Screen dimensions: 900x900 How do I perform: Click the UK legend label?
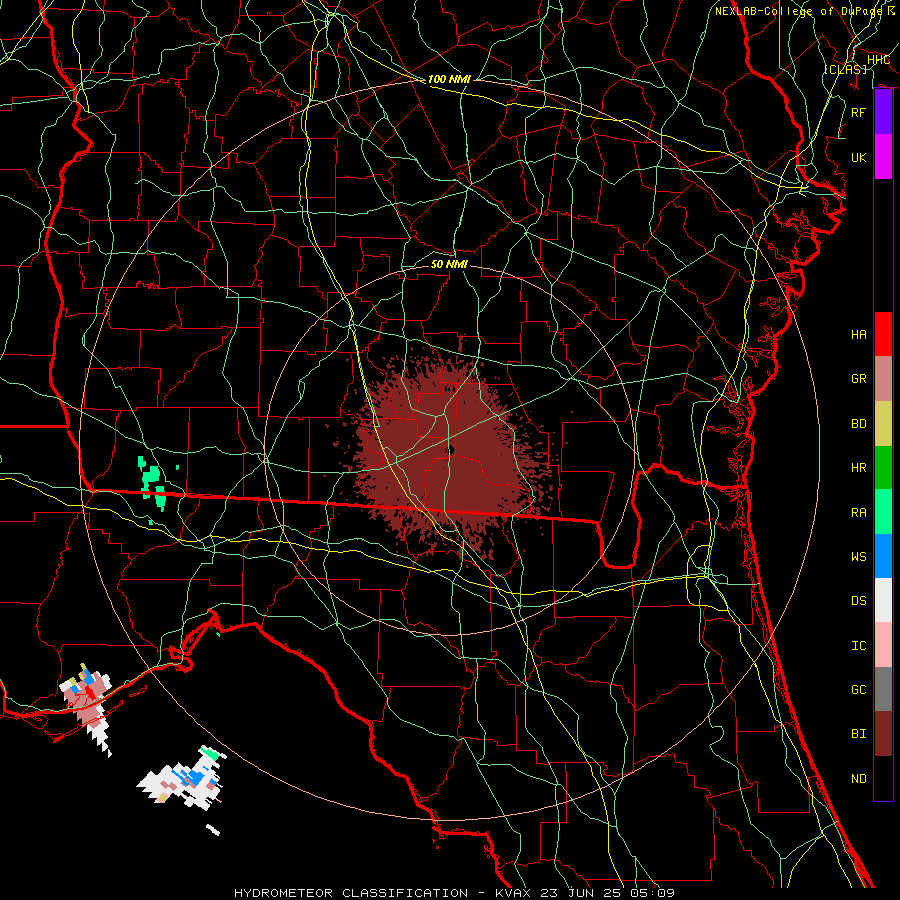[859, 157]
